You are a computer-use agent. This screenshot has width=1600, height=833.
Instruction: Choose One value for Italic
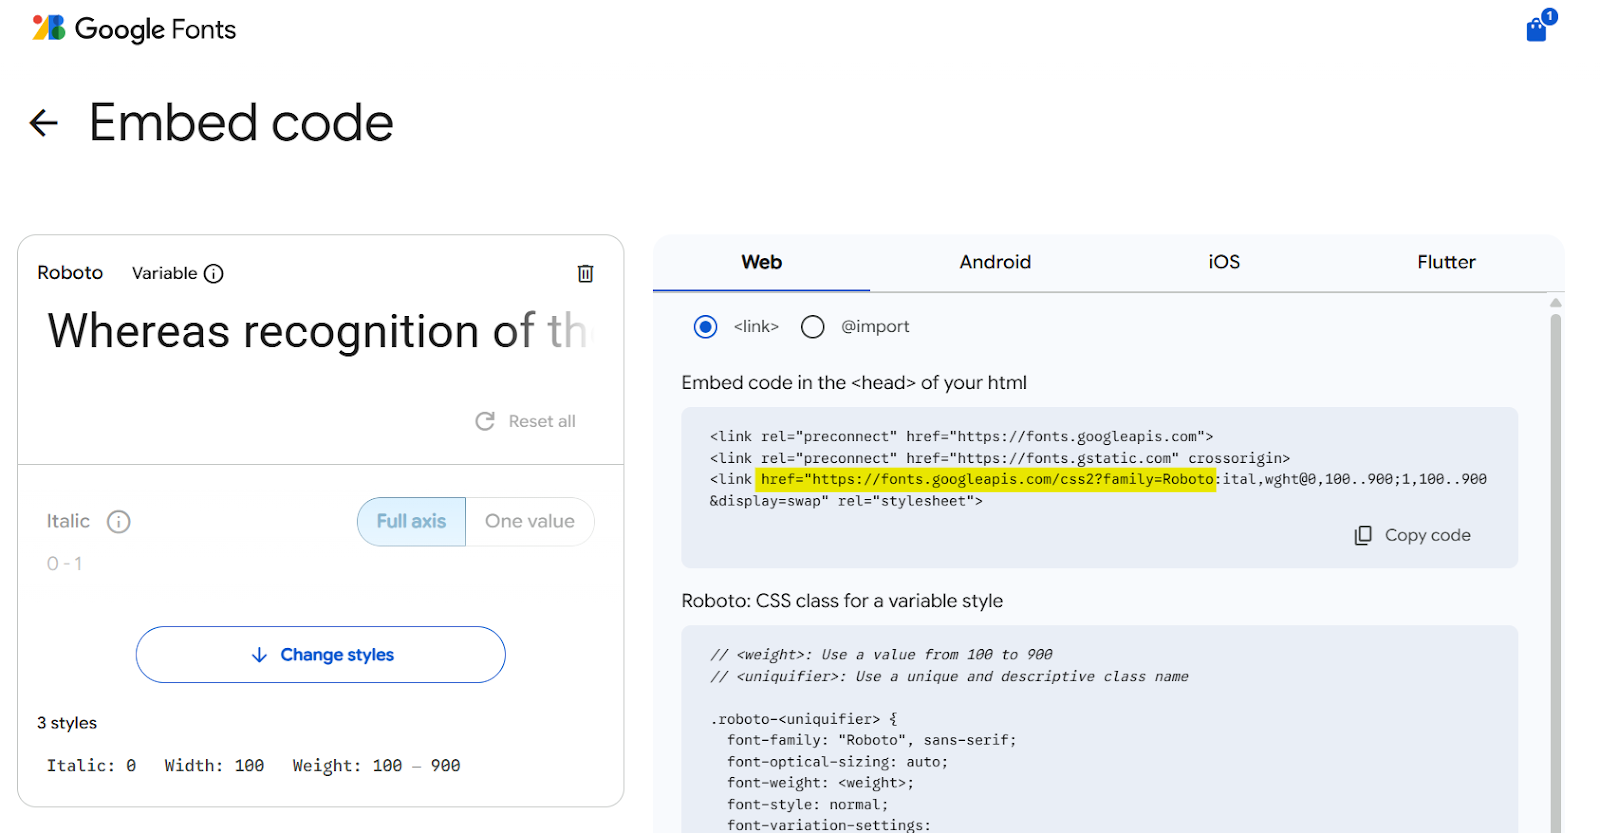click(530, 521)
